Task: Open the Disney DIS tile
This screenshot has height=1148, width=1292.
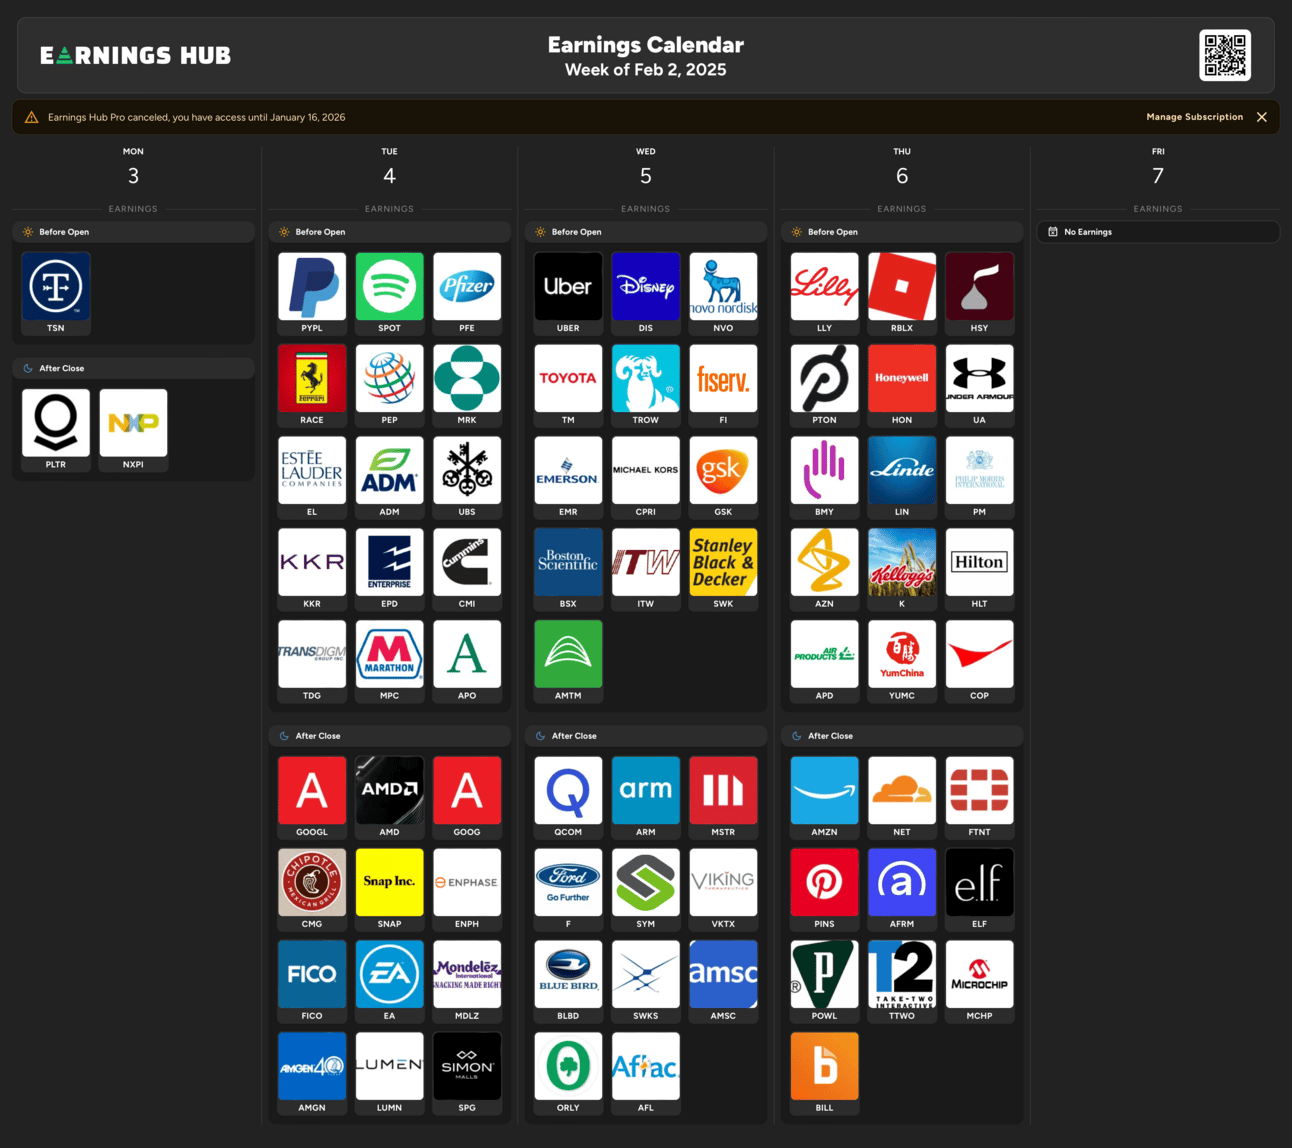Action: point(646,293)
